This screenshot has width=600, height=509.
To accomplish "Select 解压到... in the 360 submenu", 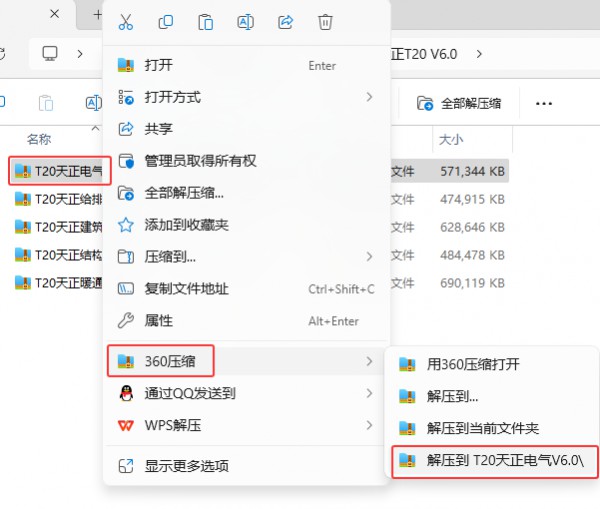I will coord(492,396).
